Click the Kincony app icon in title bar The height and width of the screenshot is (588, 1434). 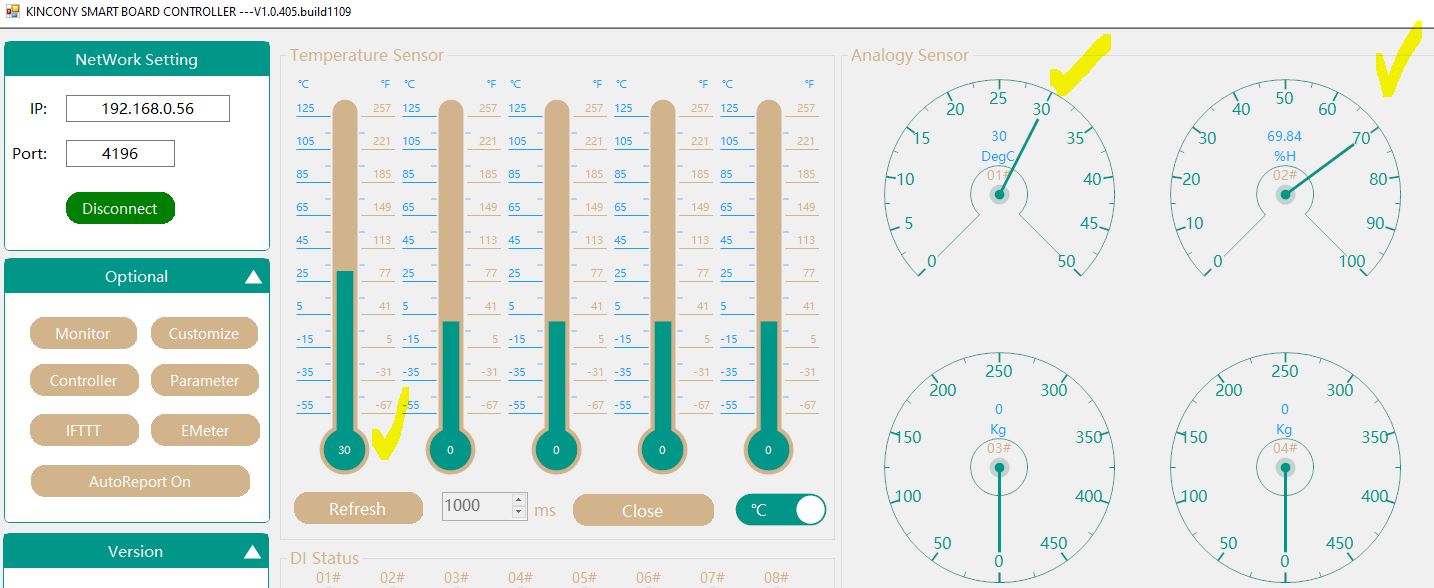(12, 11)
